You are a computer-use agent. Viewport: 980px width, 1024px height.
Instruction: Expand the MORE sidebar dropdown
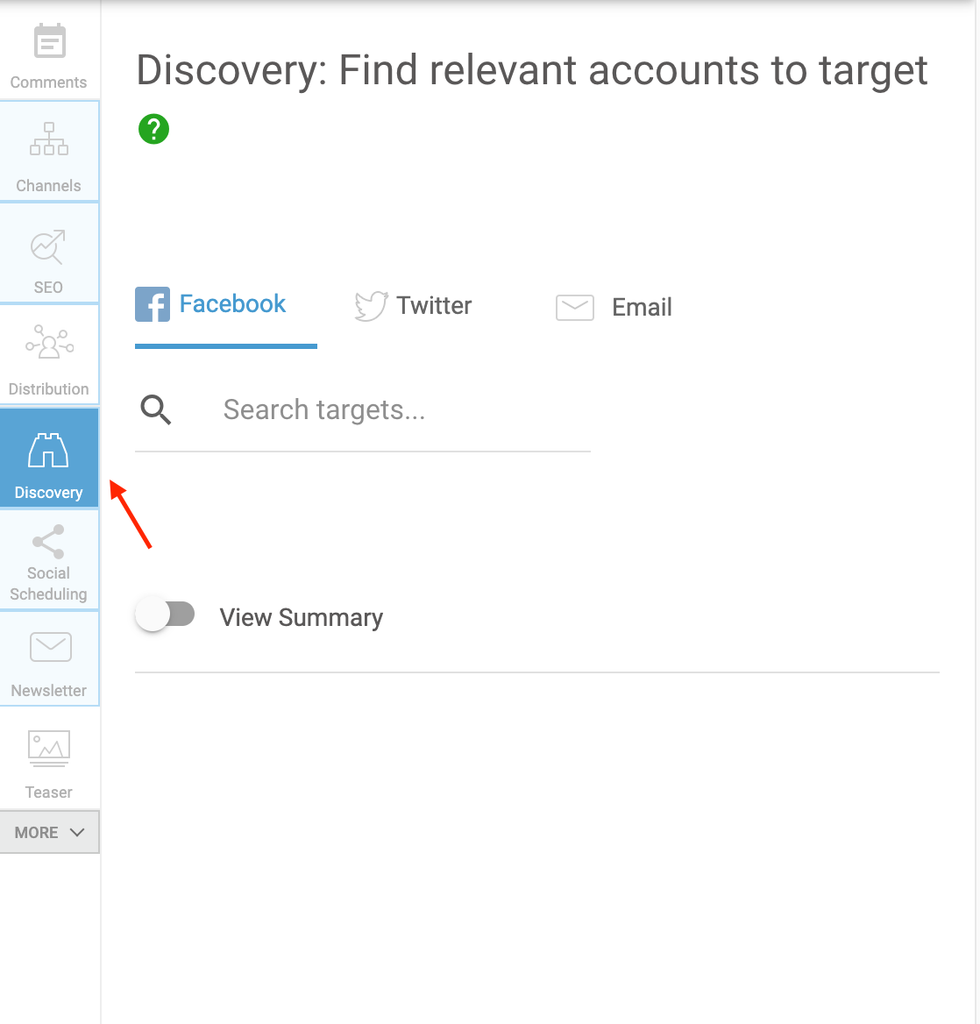coord(50,832)
